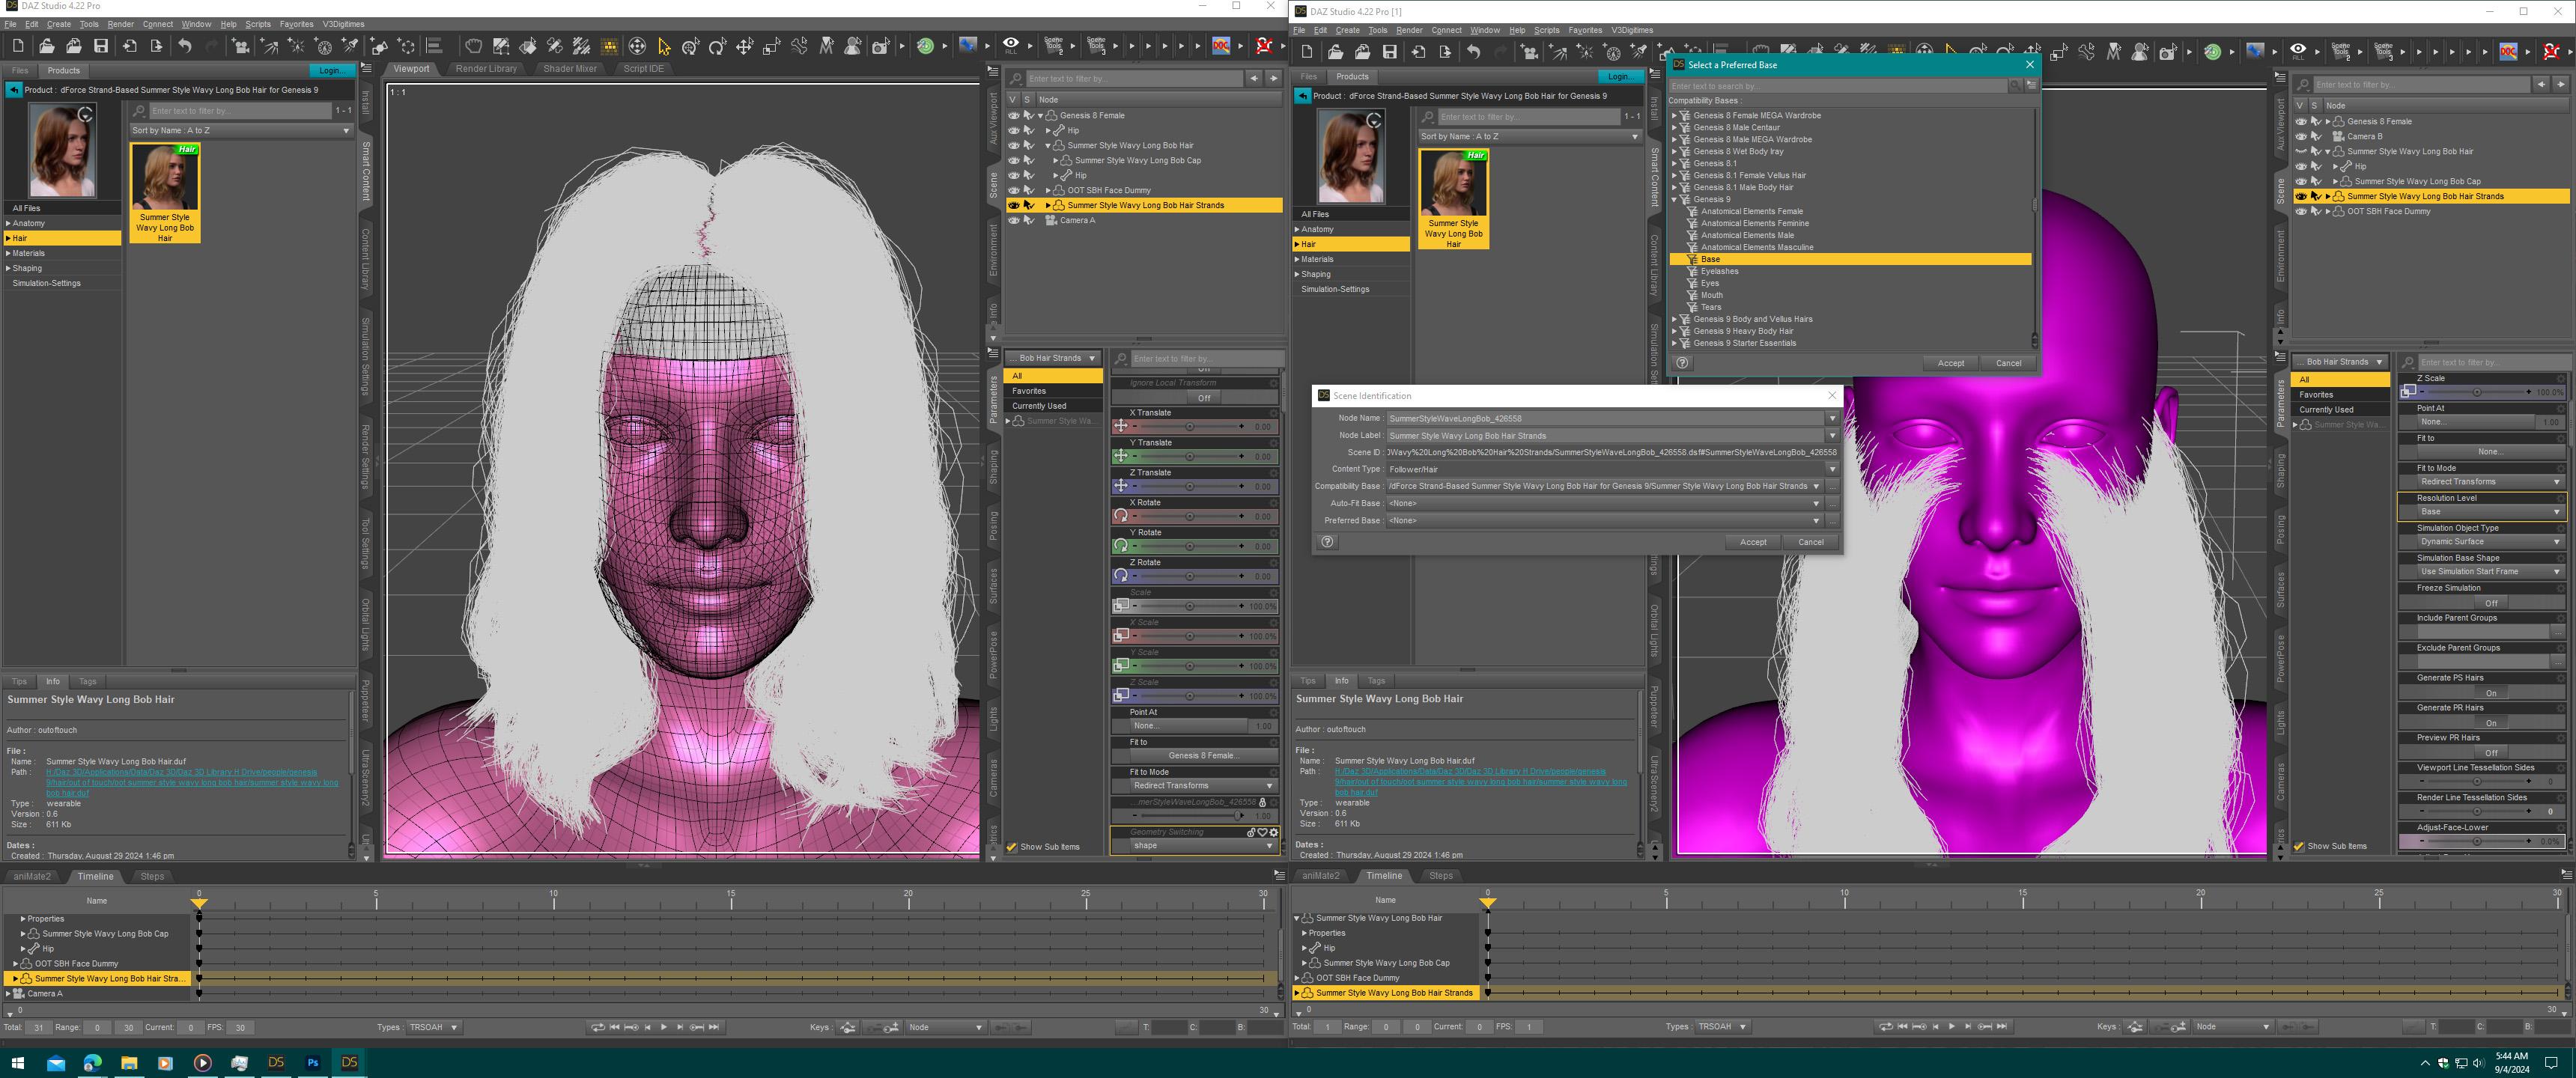Adjust X Translate slider in left Parameters
The height and width of the screenshot is (1078, 2576).
pyautogui.click(x=1189, y=426)
